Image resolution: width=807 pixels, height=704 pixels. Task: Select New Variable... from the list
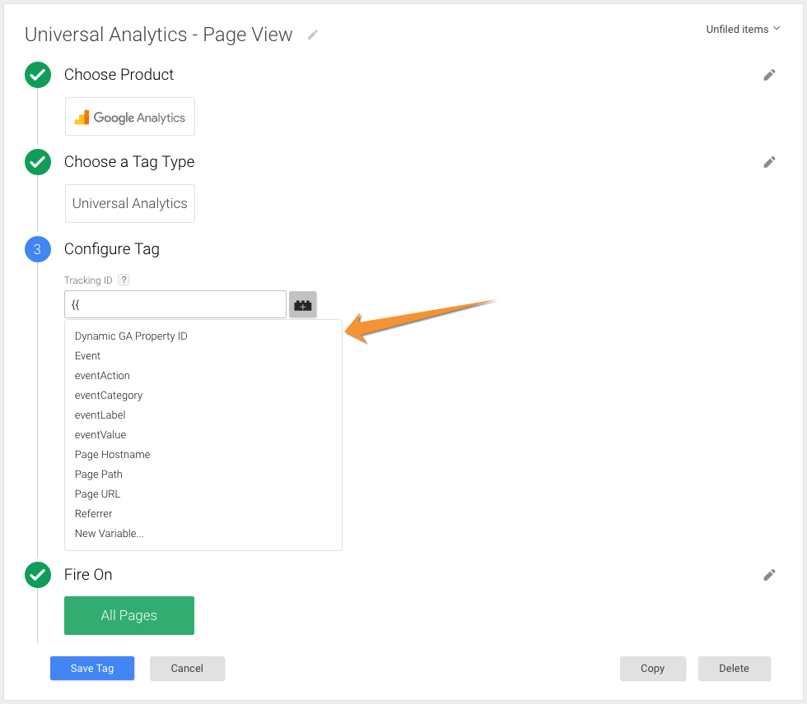(x=109, y=533)
